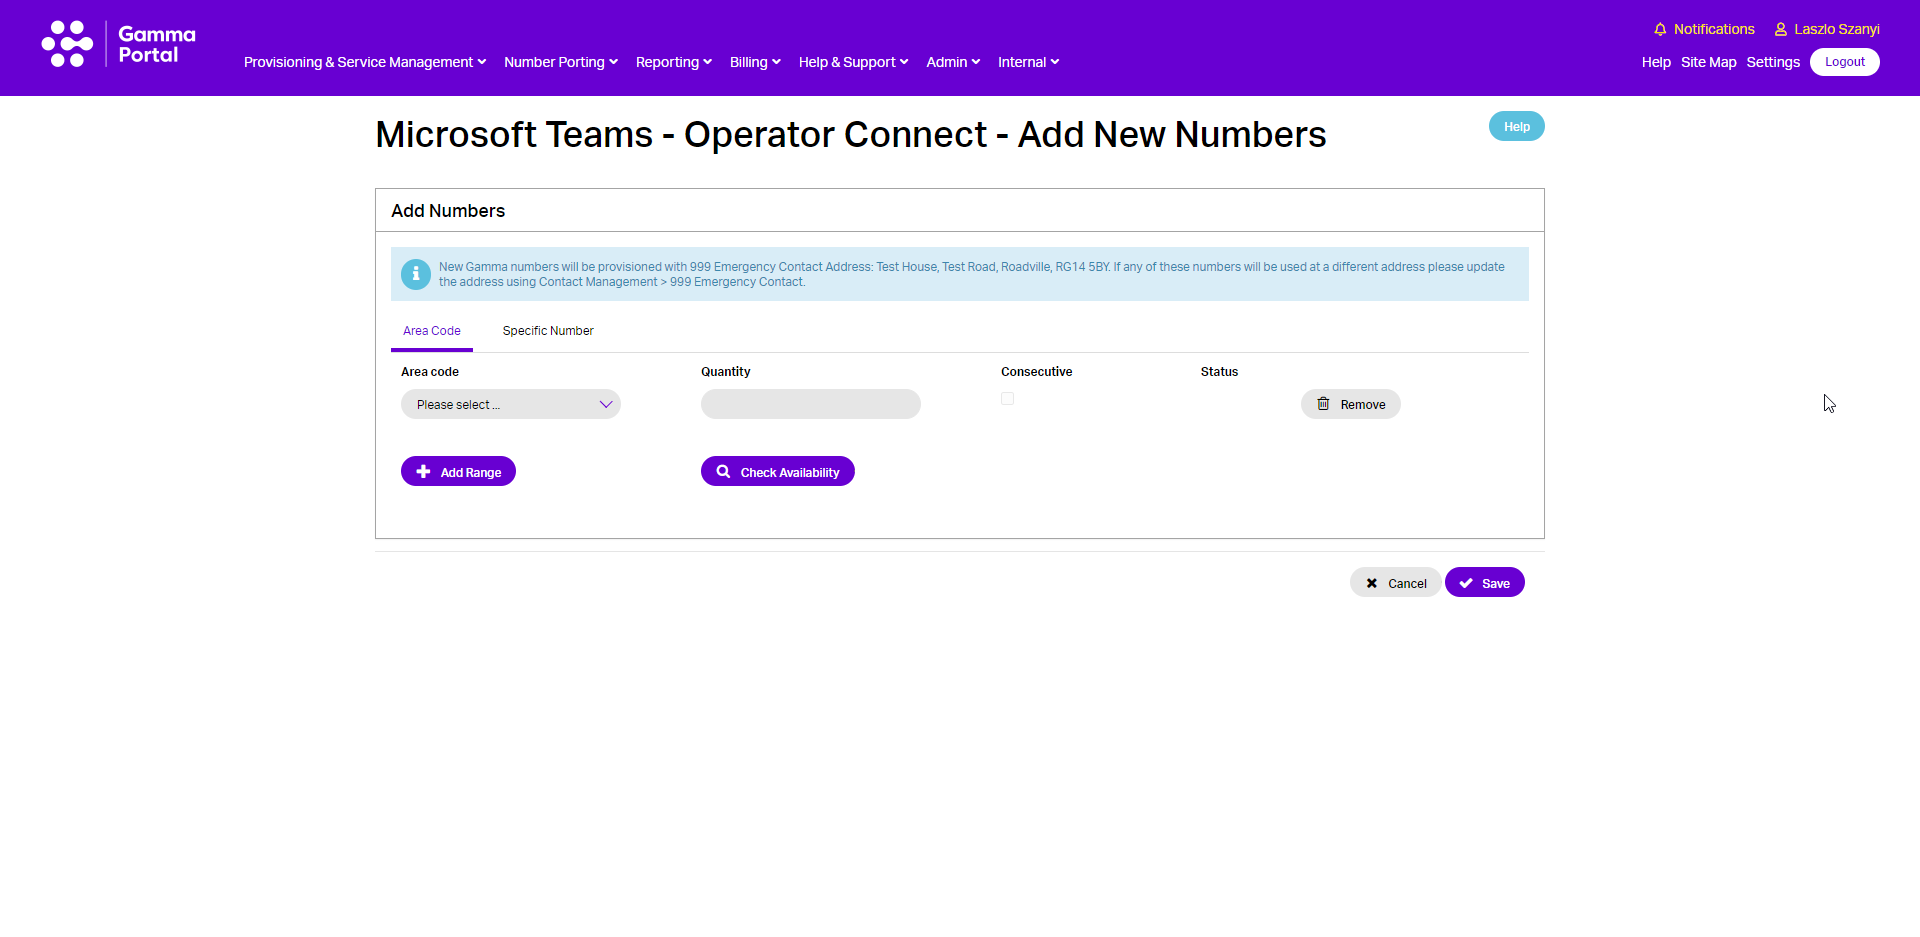Click the emergency contact address notice text
Image resolution: width=1920 pixels, height=937 pixels.
tap(971, 274)
